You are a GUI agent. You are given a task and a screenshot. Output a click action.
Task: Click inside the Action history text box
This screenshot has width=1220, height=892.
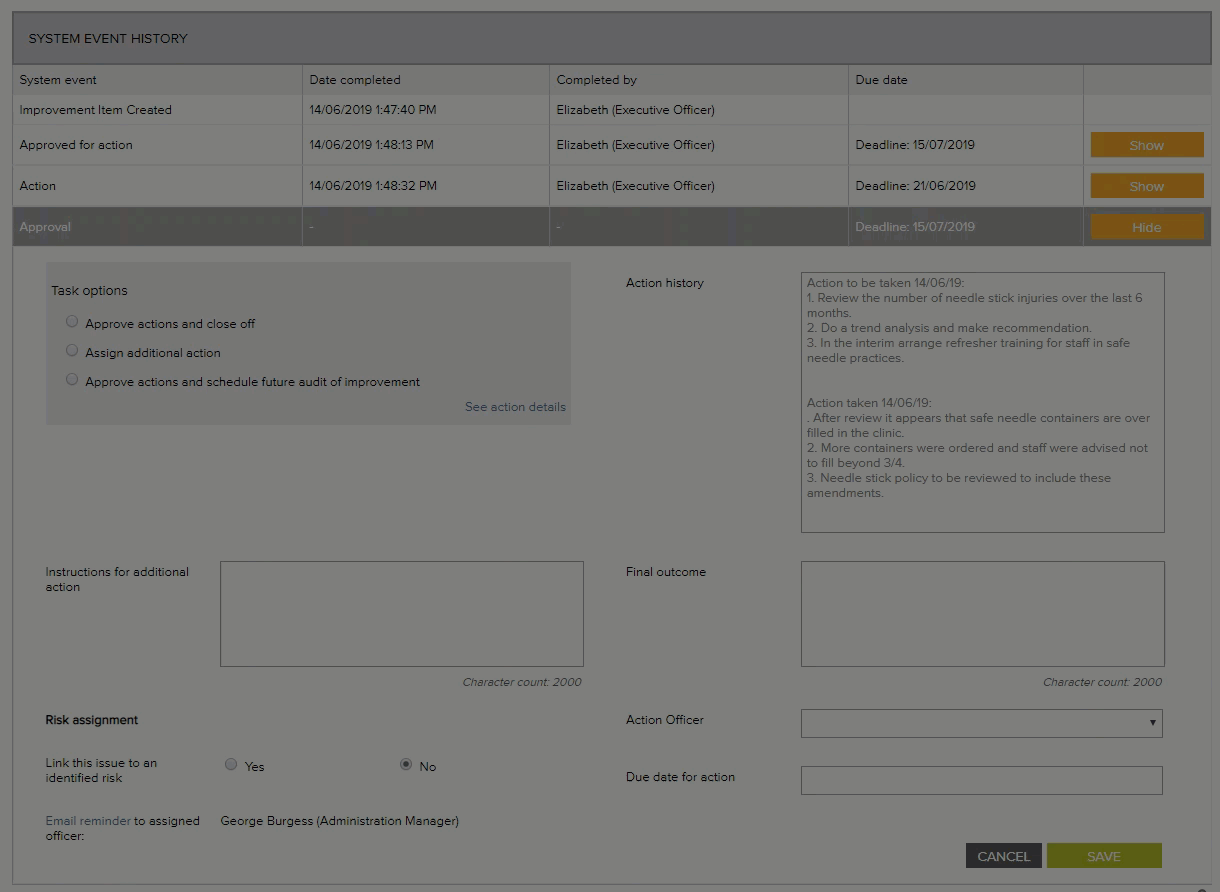click(982, 402)
